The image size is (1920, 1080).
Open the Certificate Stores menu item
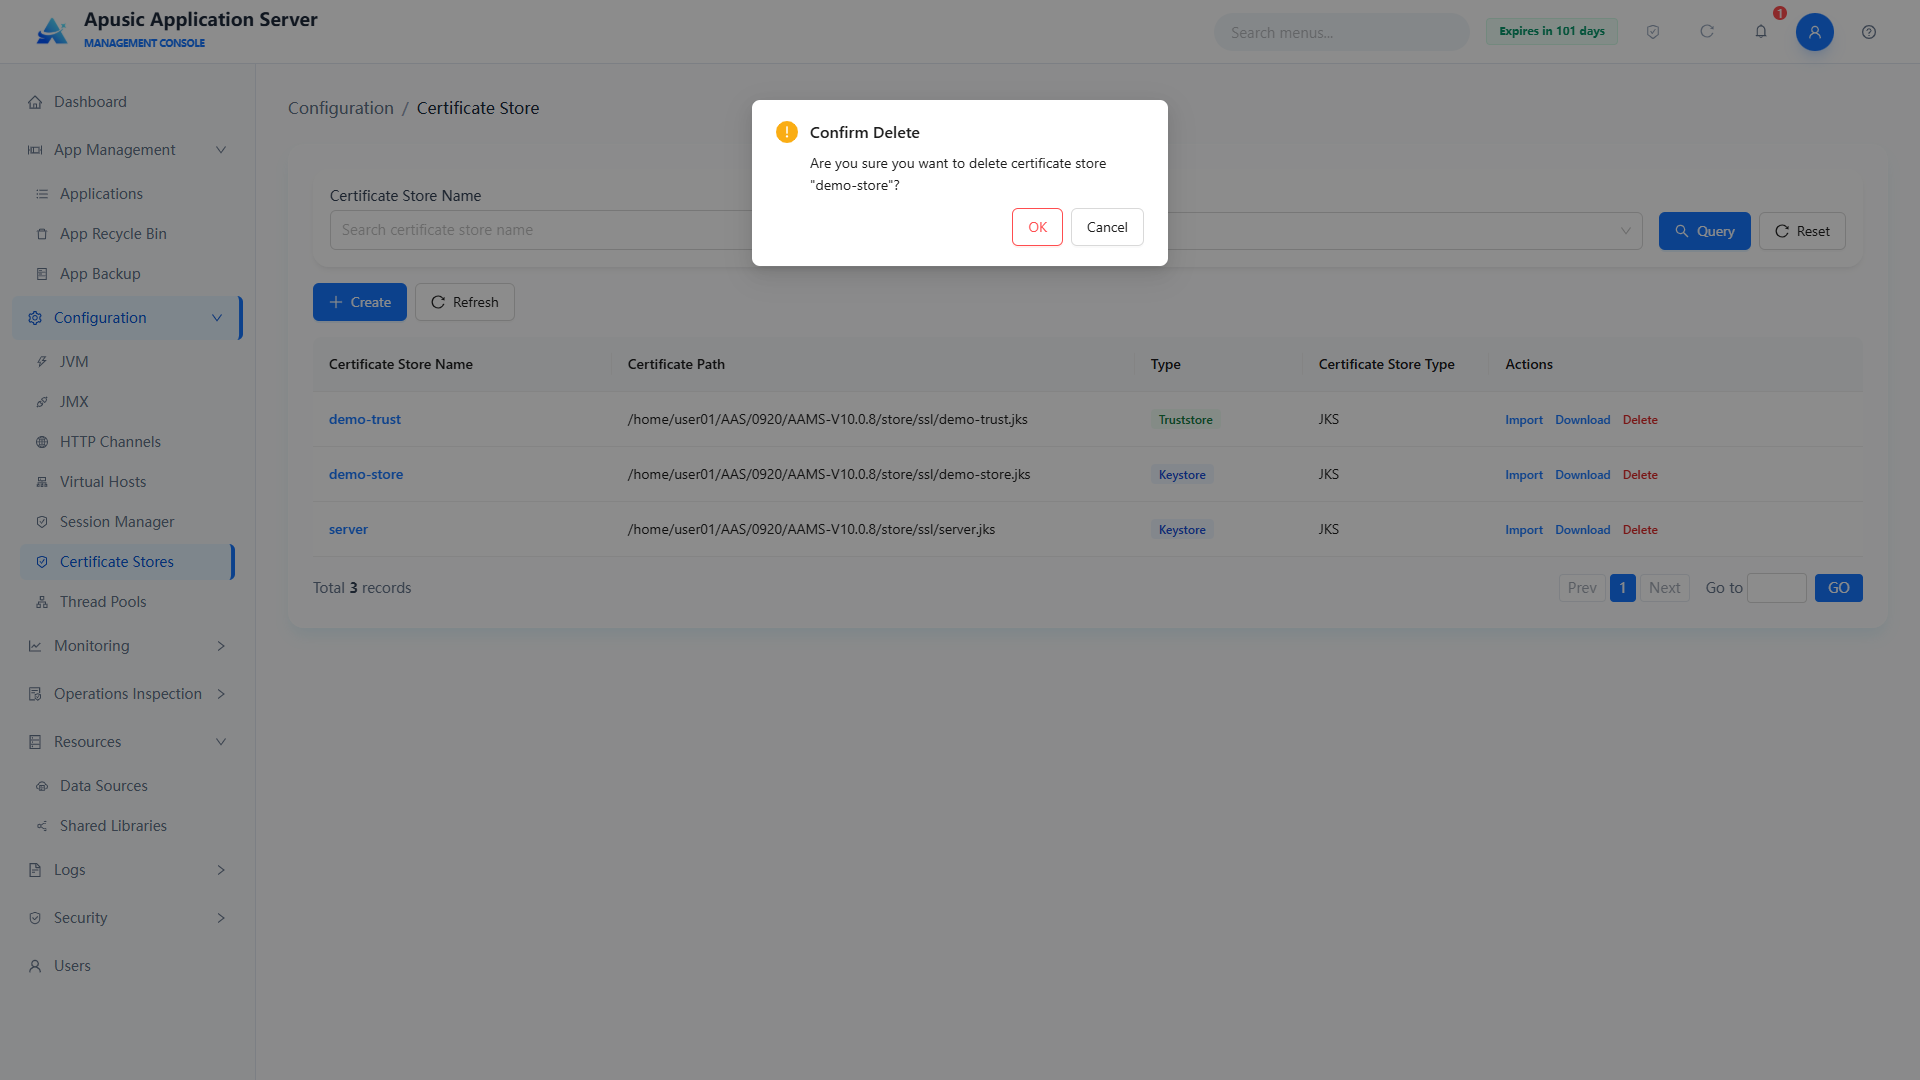127,562
